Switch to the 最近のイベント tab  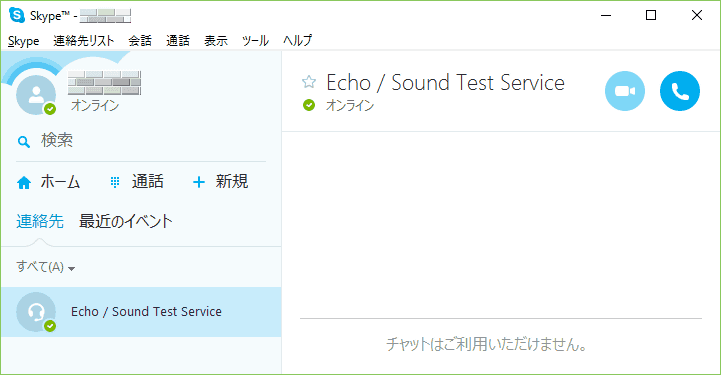(126, 222)
